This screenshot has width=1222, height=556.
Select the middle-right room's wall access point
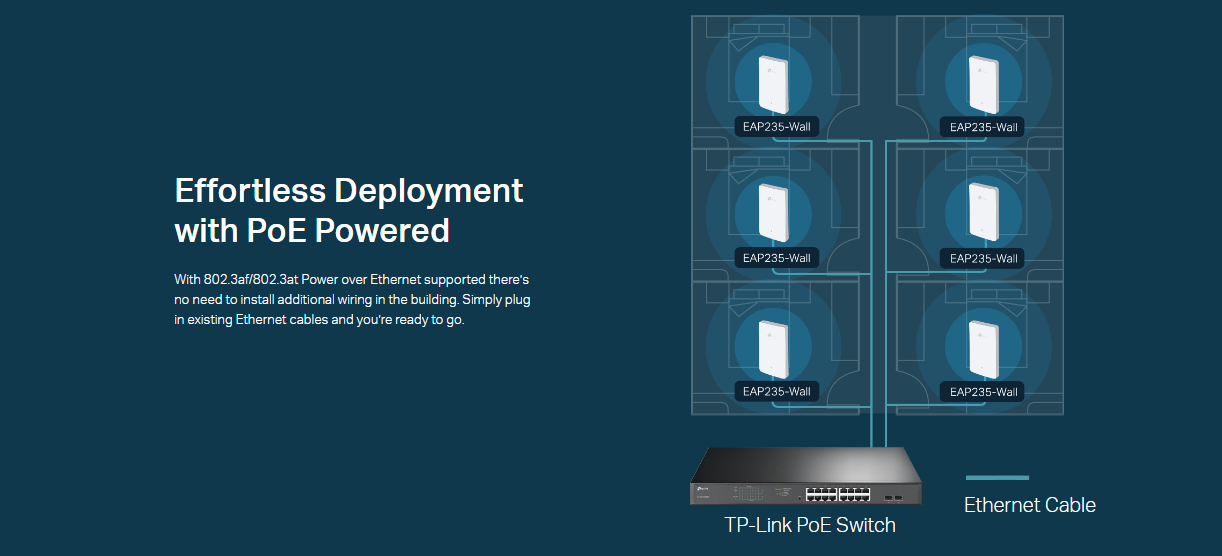click(x=984, y=212)
